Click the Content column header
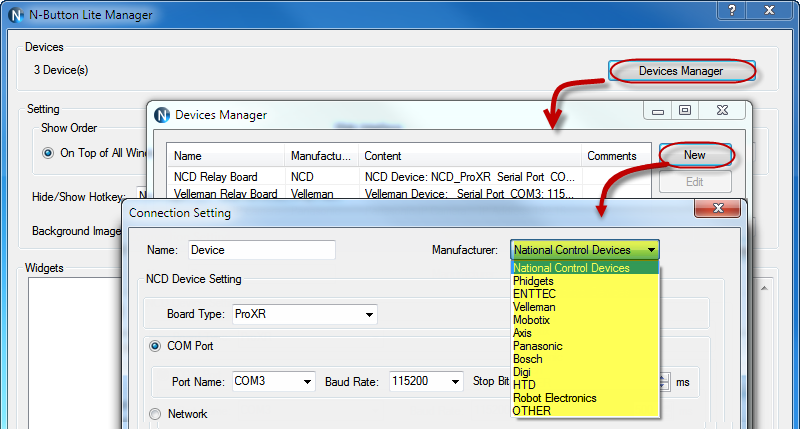The image size is (800, 429). pos(470,156)
